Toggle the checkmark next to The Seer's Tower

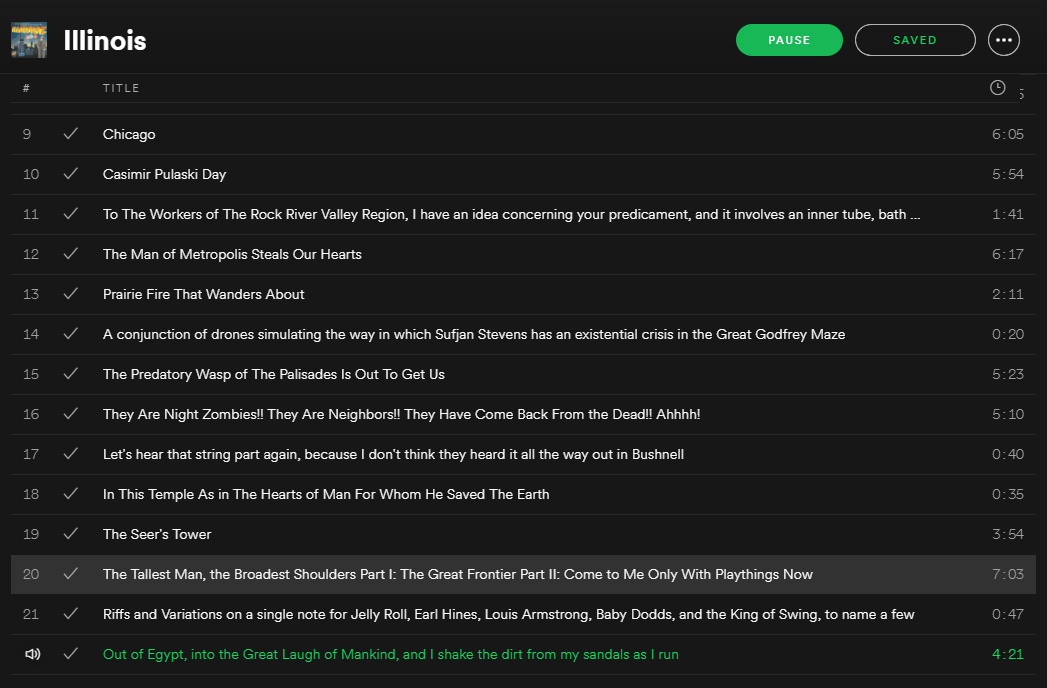[70, 534]
